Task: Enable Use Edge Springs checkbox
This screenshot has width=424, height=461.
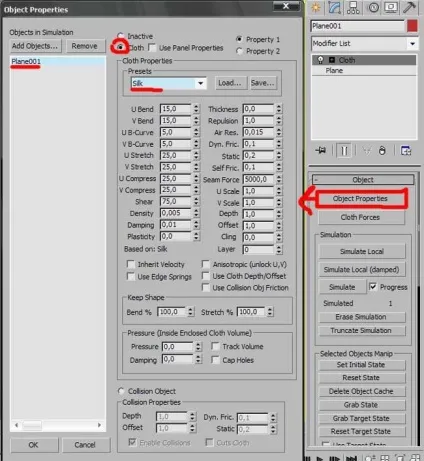Action: coord(131,276)
